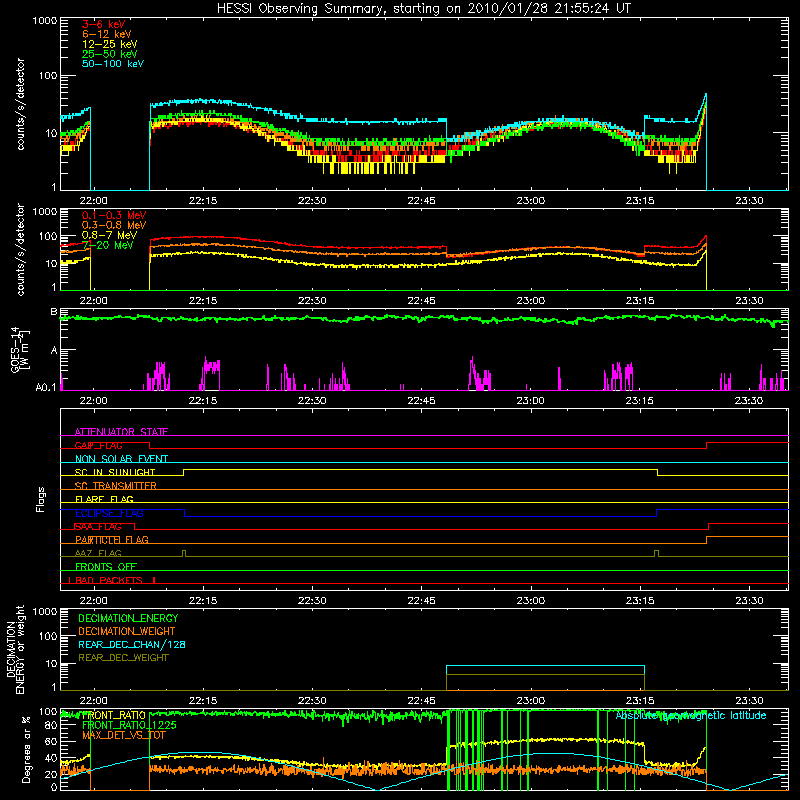Image resolution: width=800 pixels, height=800 pixels.
Task: Select the GAP_FLAG label
Action: pyautogui.click(x=98, y=445)
